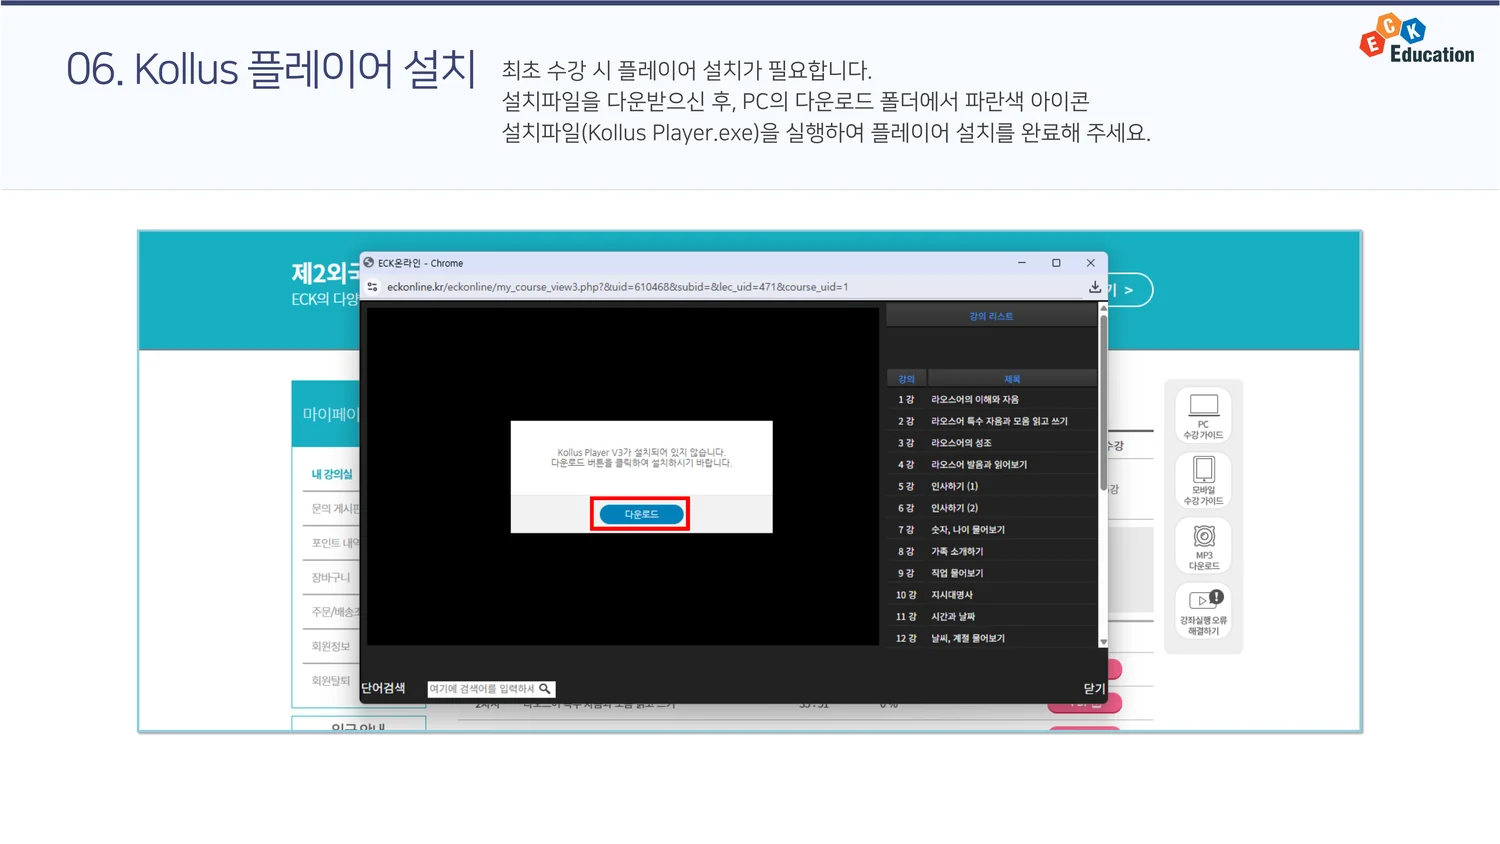Image resolution: width=1500 pixels, height=844 pixels.
Task: Open the MP3 다운로드 icon
Action: tap(1203, 546)
